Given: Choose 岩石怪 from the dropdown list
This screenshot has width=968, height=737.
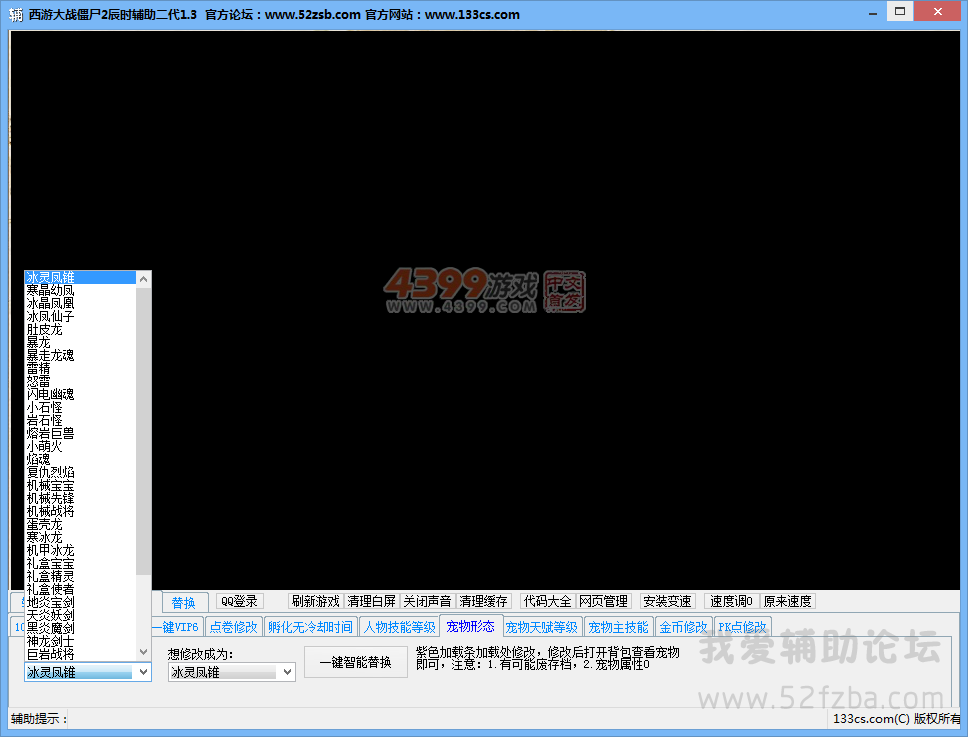Looking at the screenshot, I should coord(80,420).
